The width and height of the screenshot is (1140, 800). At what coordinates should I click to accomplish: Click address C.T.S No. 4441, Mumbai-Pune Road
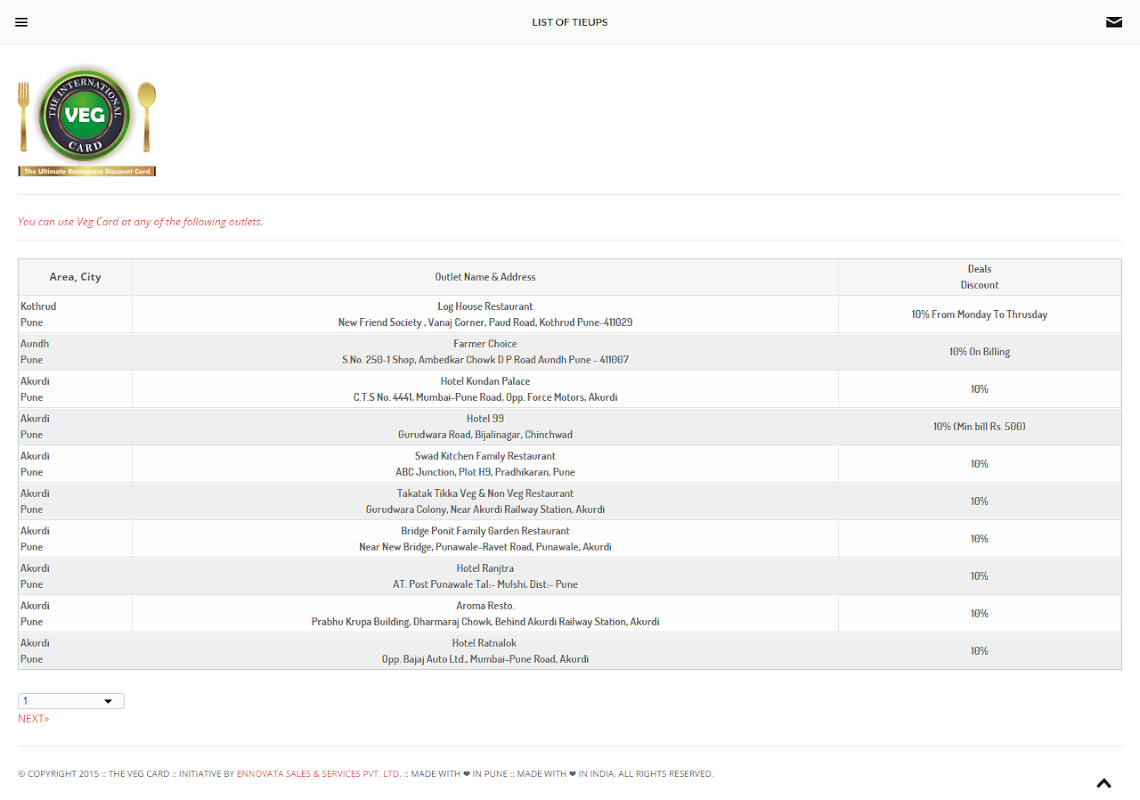tap(485, 398)
